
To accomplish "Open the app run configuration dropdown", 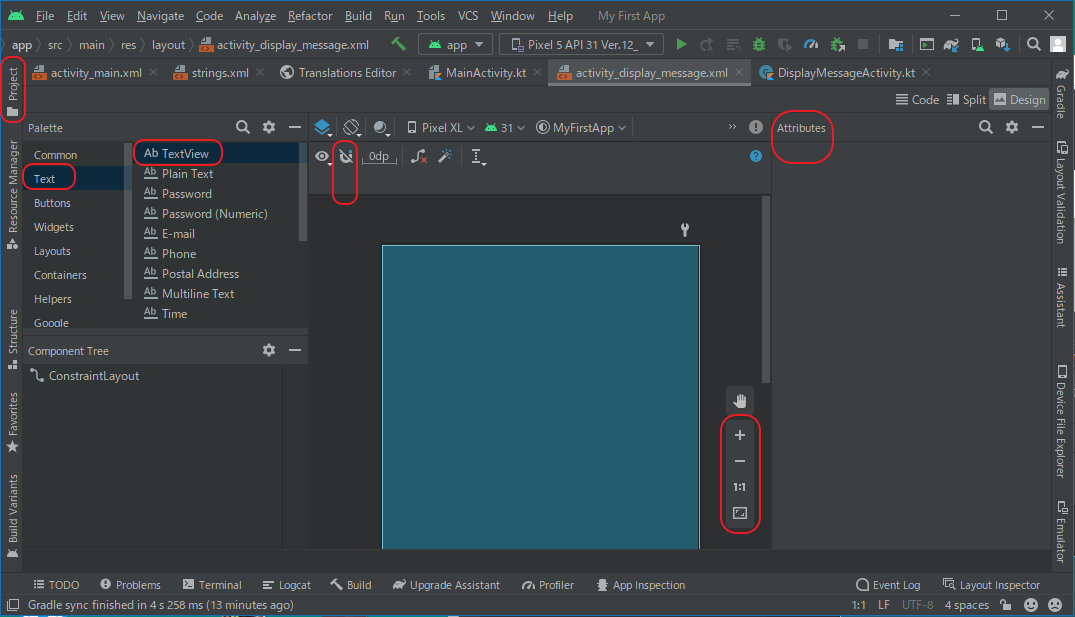I will pos(456,45).
